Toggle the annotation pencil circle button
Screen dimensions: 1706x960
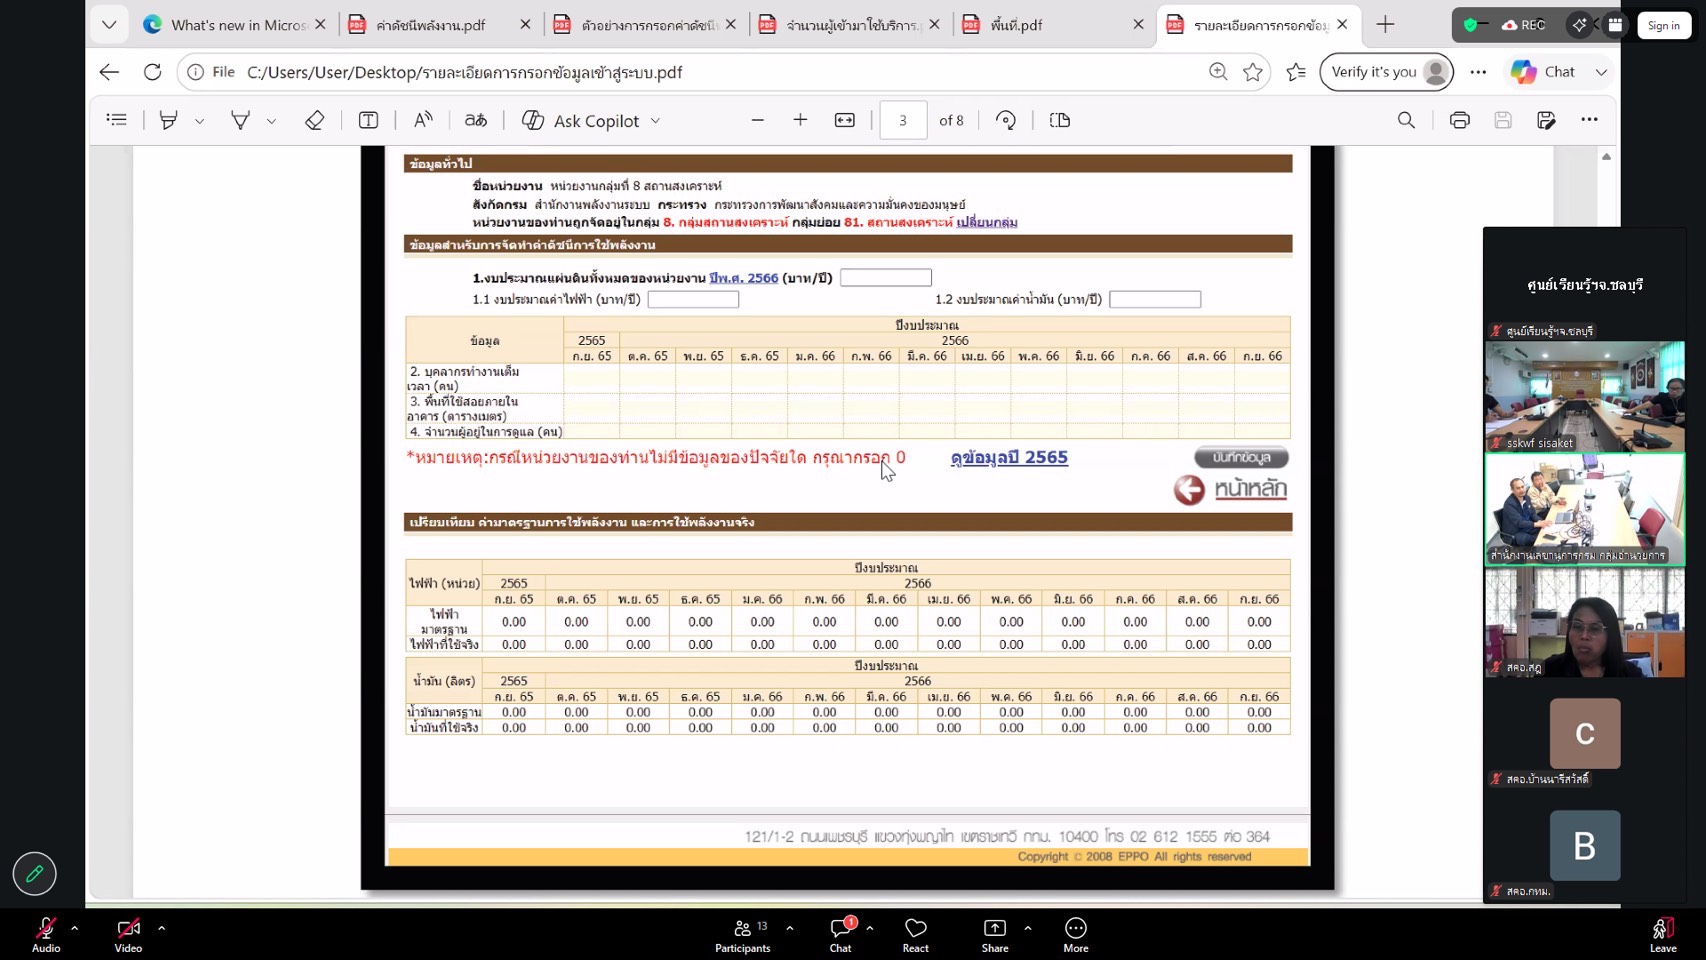coord(35,874)
